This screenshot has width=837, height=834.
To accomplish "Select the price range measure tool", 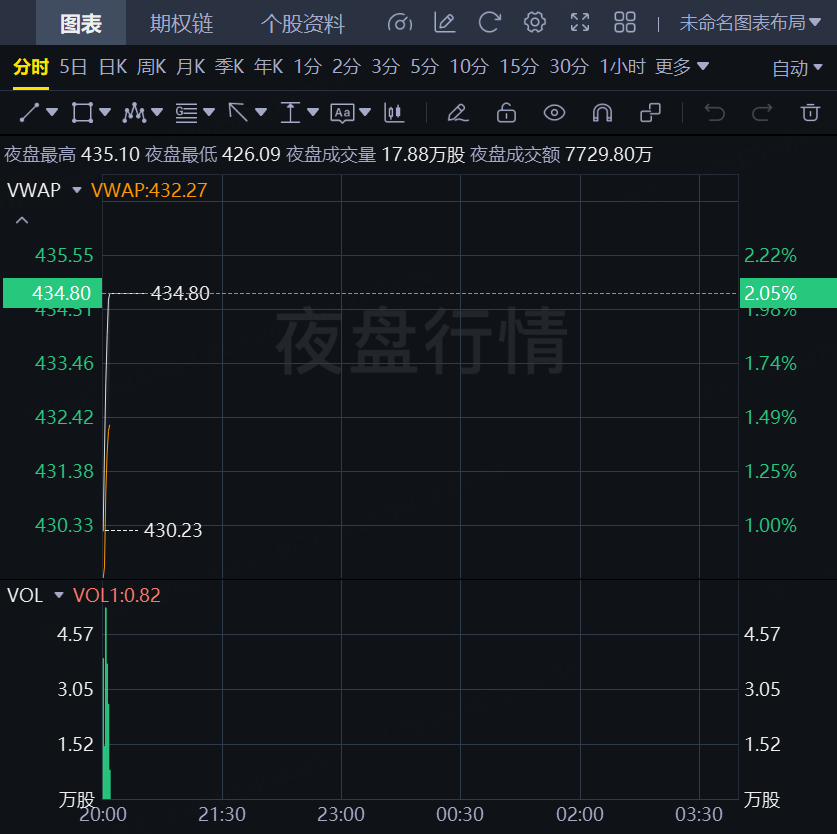I will point(290,113).
